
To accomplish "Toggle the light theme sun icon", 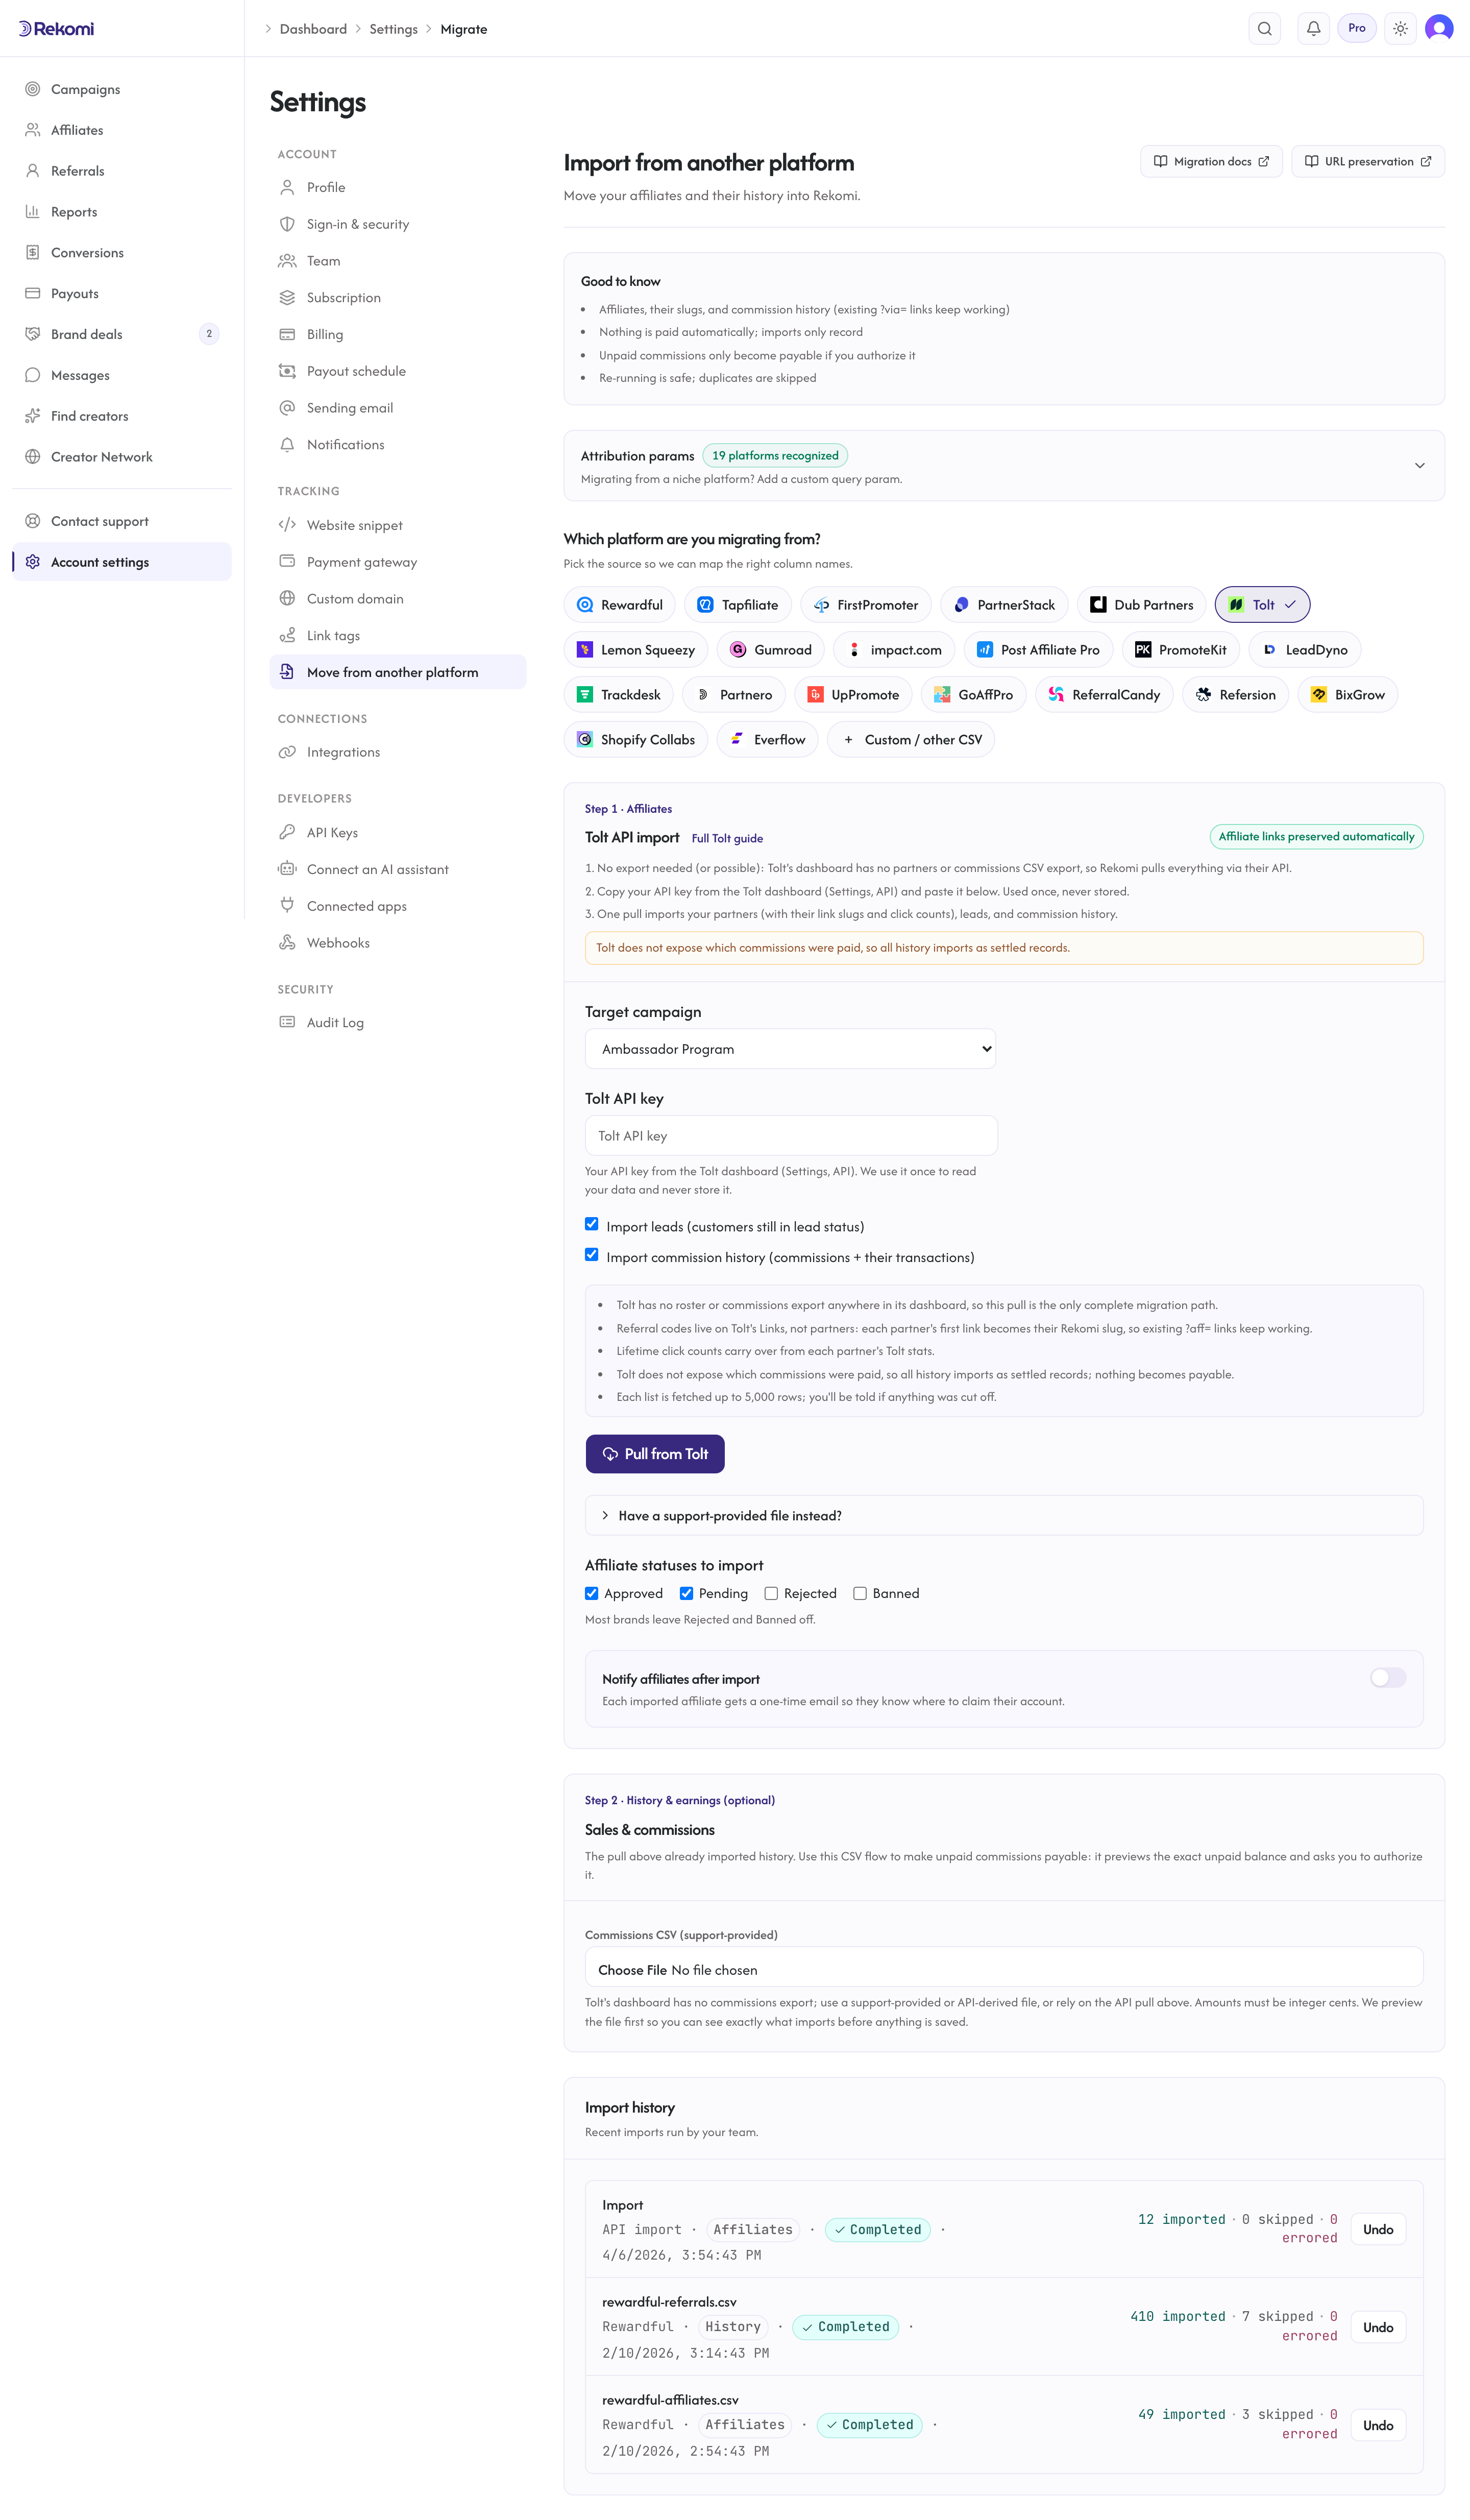I will click(1400, 29).
